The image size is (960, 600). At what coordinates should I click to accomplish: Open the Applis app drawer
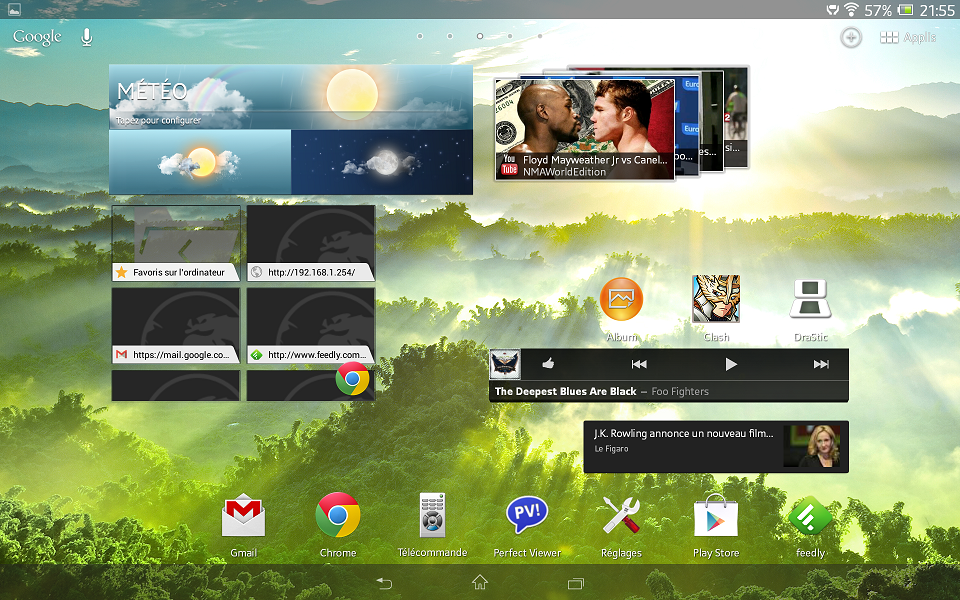(x=908, y=37)
